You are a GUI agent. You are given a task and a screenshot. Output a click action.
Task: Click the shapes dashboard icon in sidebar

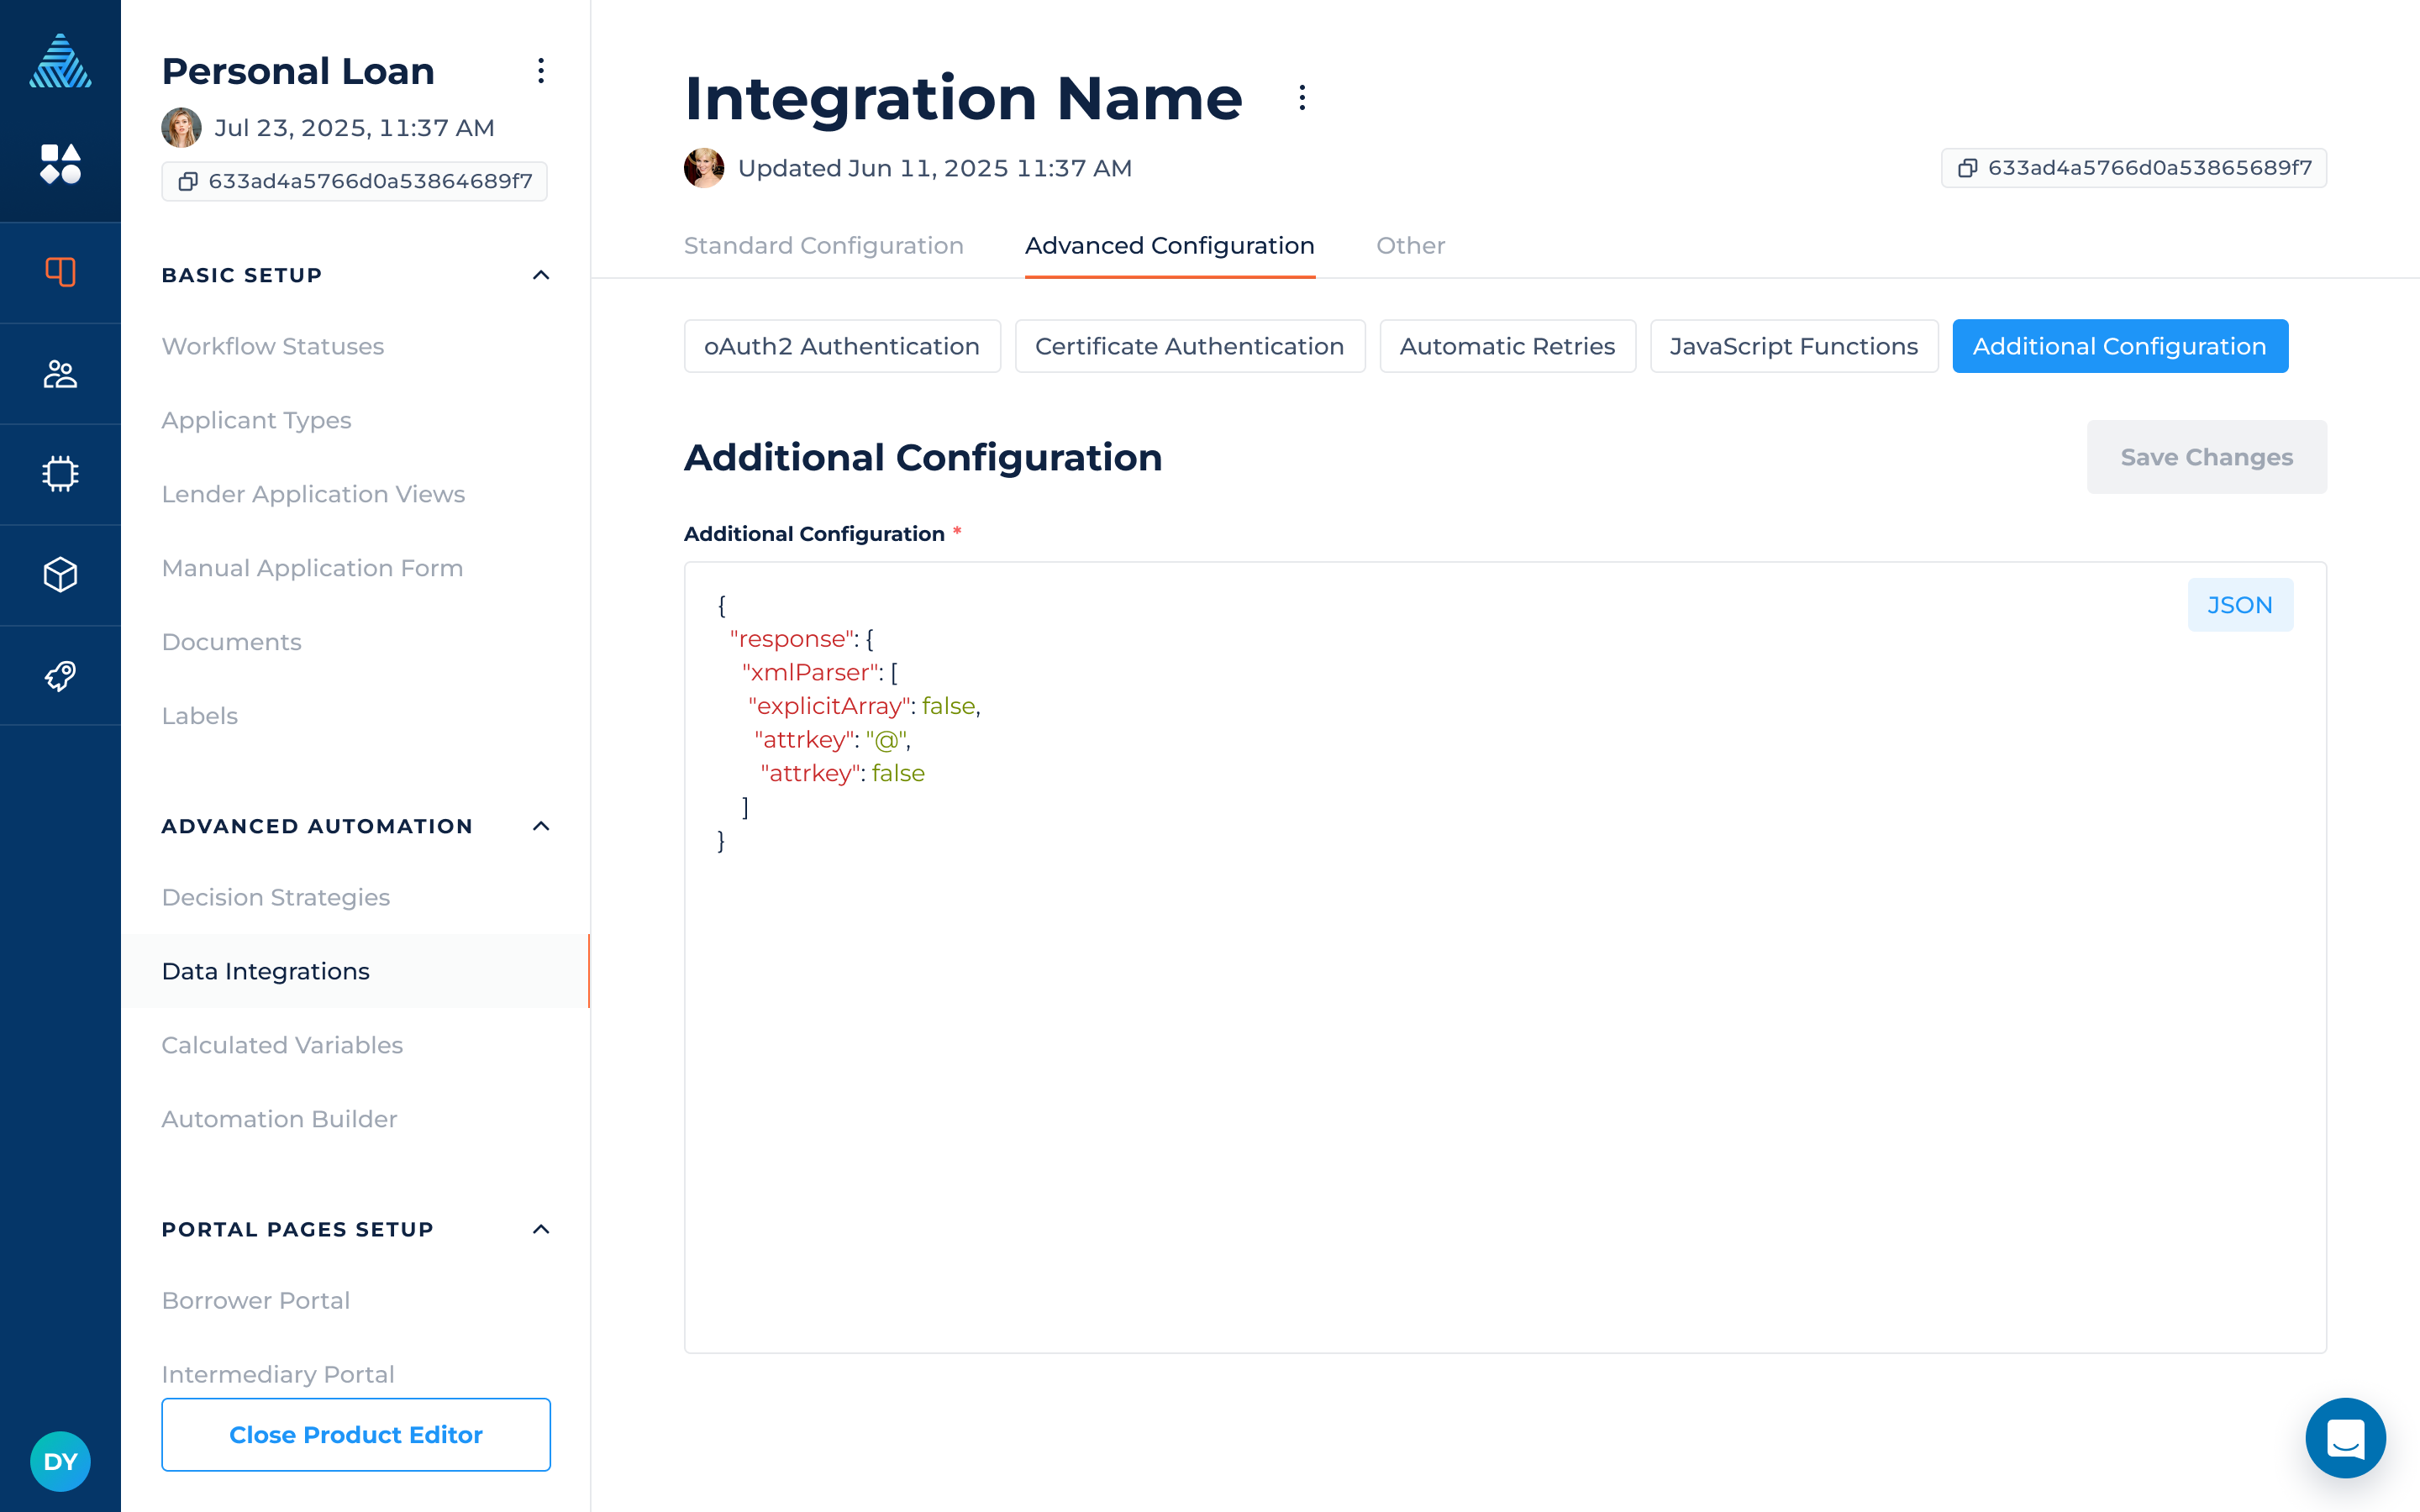click(60, 163)
